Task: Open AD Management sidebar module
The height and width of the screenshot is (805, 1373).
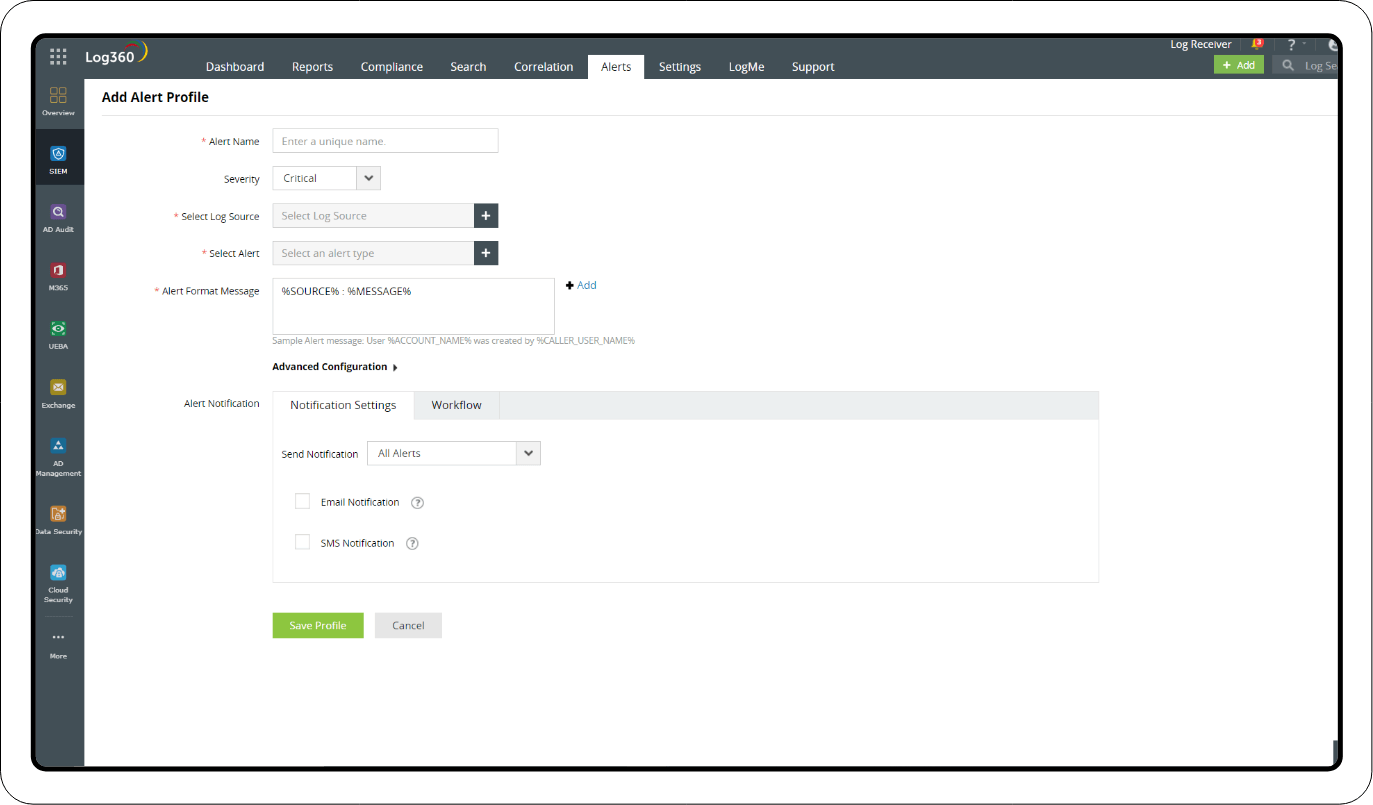Action: [58, 456]
